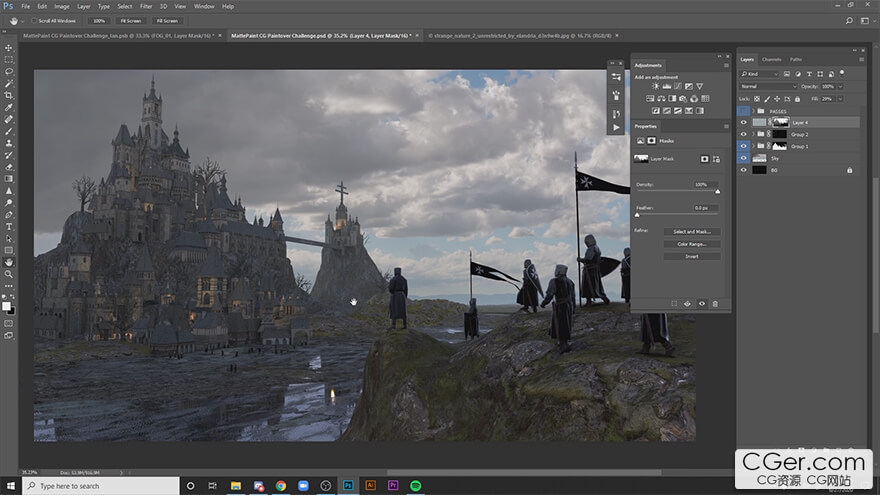Viewport: 880px width, 495px height.
Task: Click the Fit Screen button
Action: (131, 21)
